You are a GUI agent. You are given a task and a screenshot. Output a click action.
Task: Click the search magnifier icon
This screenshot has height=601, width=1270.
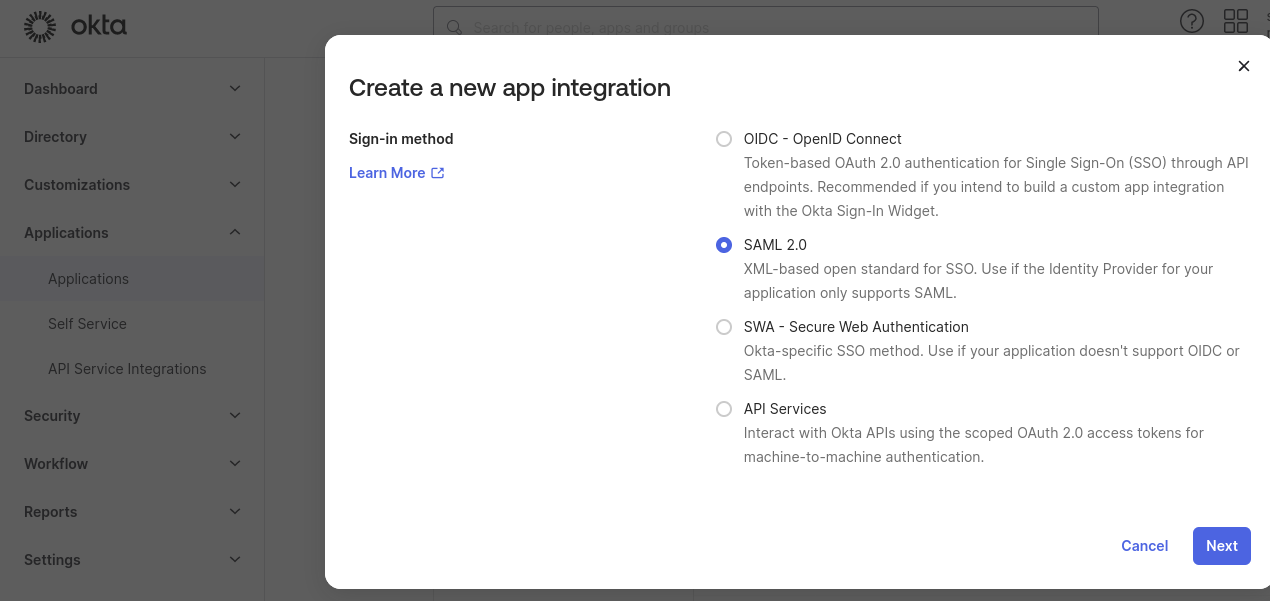[455, 27]
